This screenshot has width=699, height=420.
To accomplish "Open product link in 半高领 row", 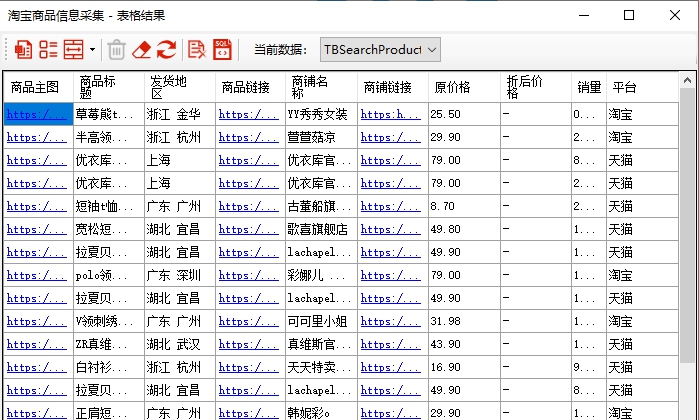I will pos(248,137).
